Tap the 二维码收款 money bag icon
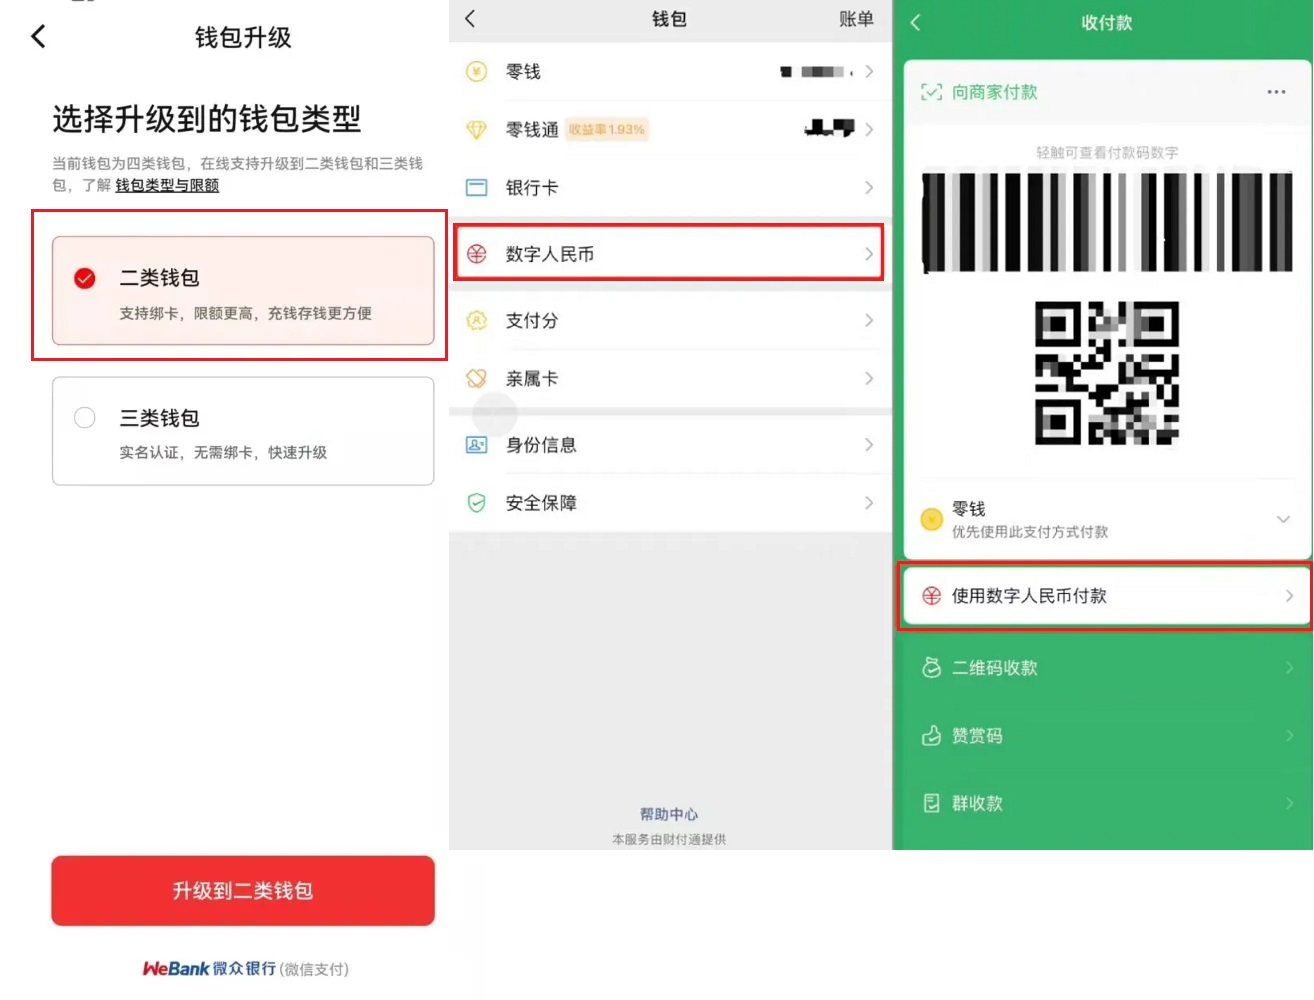1314x1000 pixels. [931, 667]
